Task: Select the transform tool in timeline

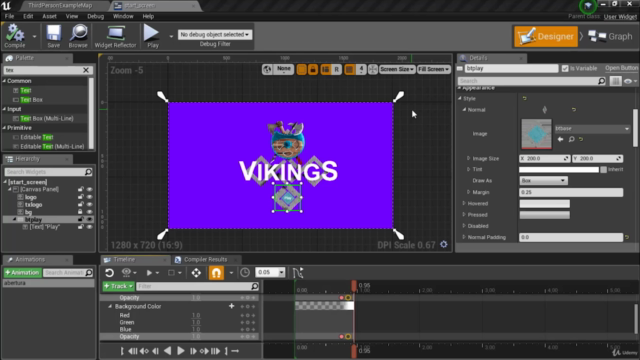Action: pyautogui.click(x=196, y=273)
